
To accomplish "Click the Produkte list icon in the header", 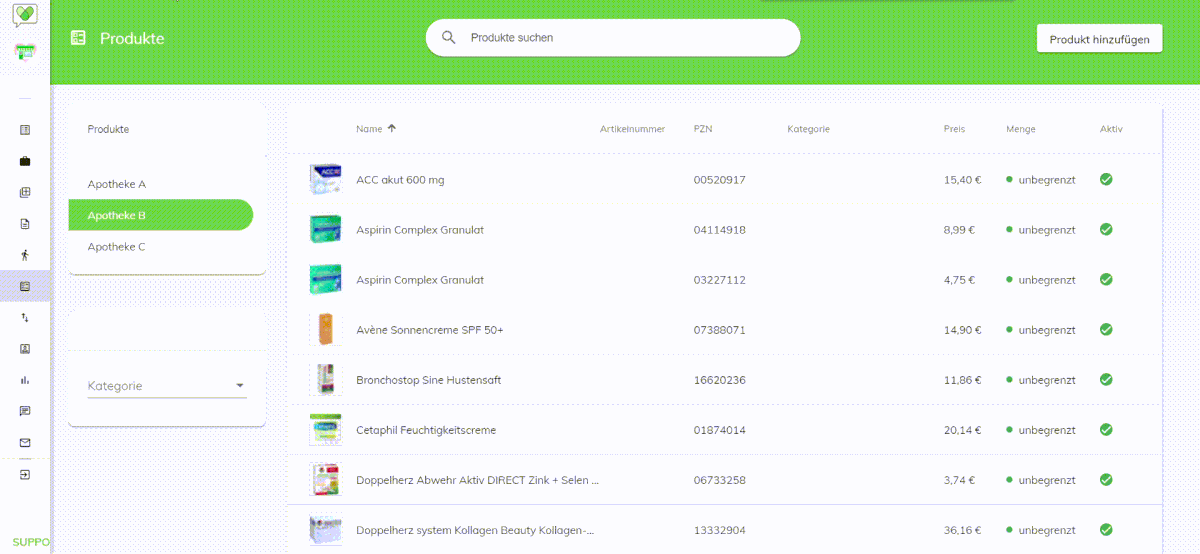I will click(x=78, y=38).
